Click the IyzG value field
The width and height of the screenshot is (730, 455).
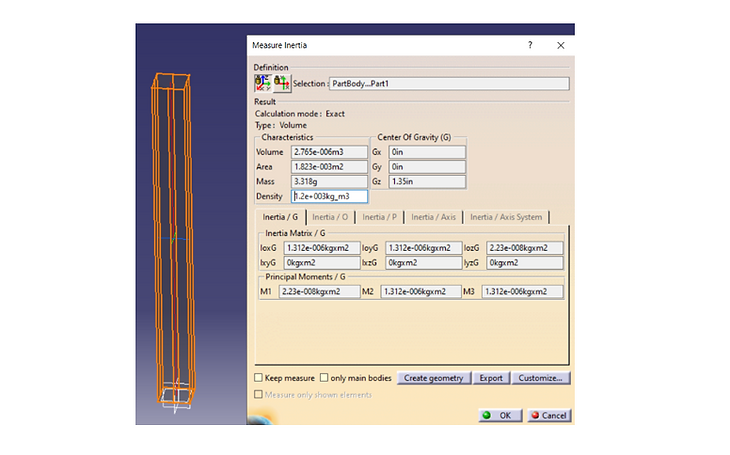pos(525,263)
